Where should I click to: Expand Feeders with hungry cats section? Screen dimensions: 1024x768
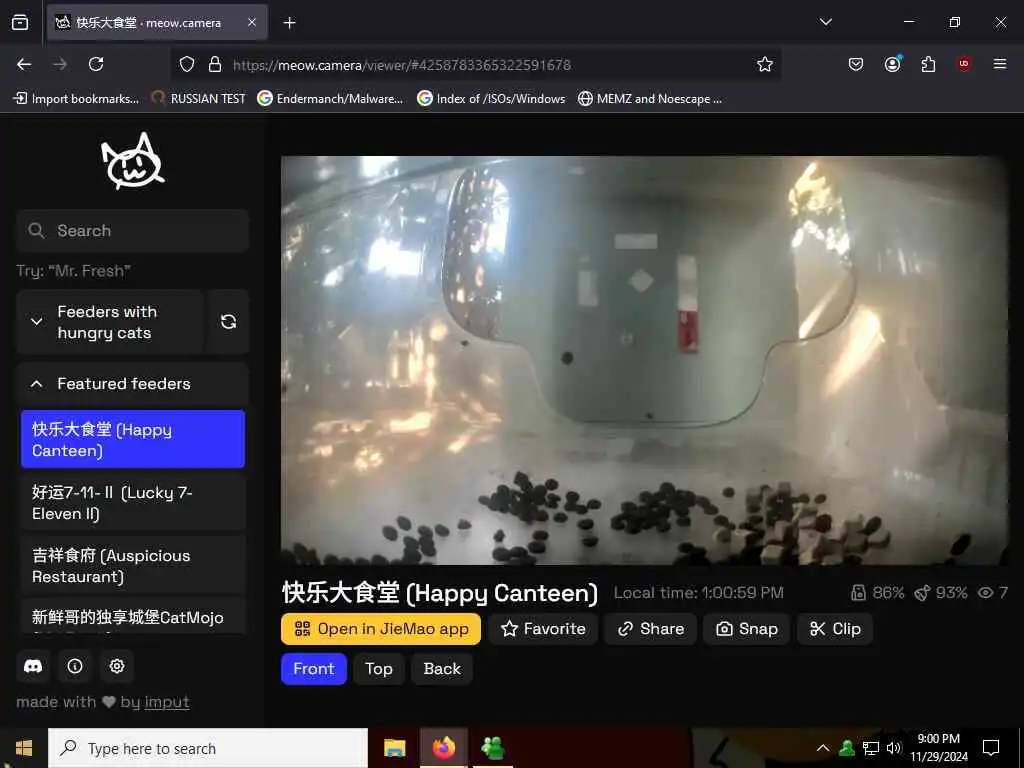coord(110,321)
